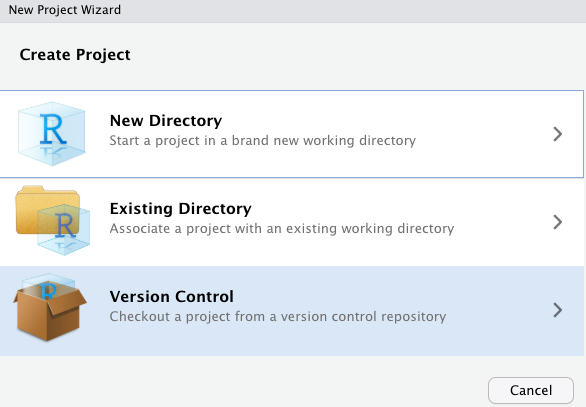Click the folder-with-cube Existing Directory icon
The width and height of the screenshot is (586, 407).
pyautogui.click(x=53, y=221)
